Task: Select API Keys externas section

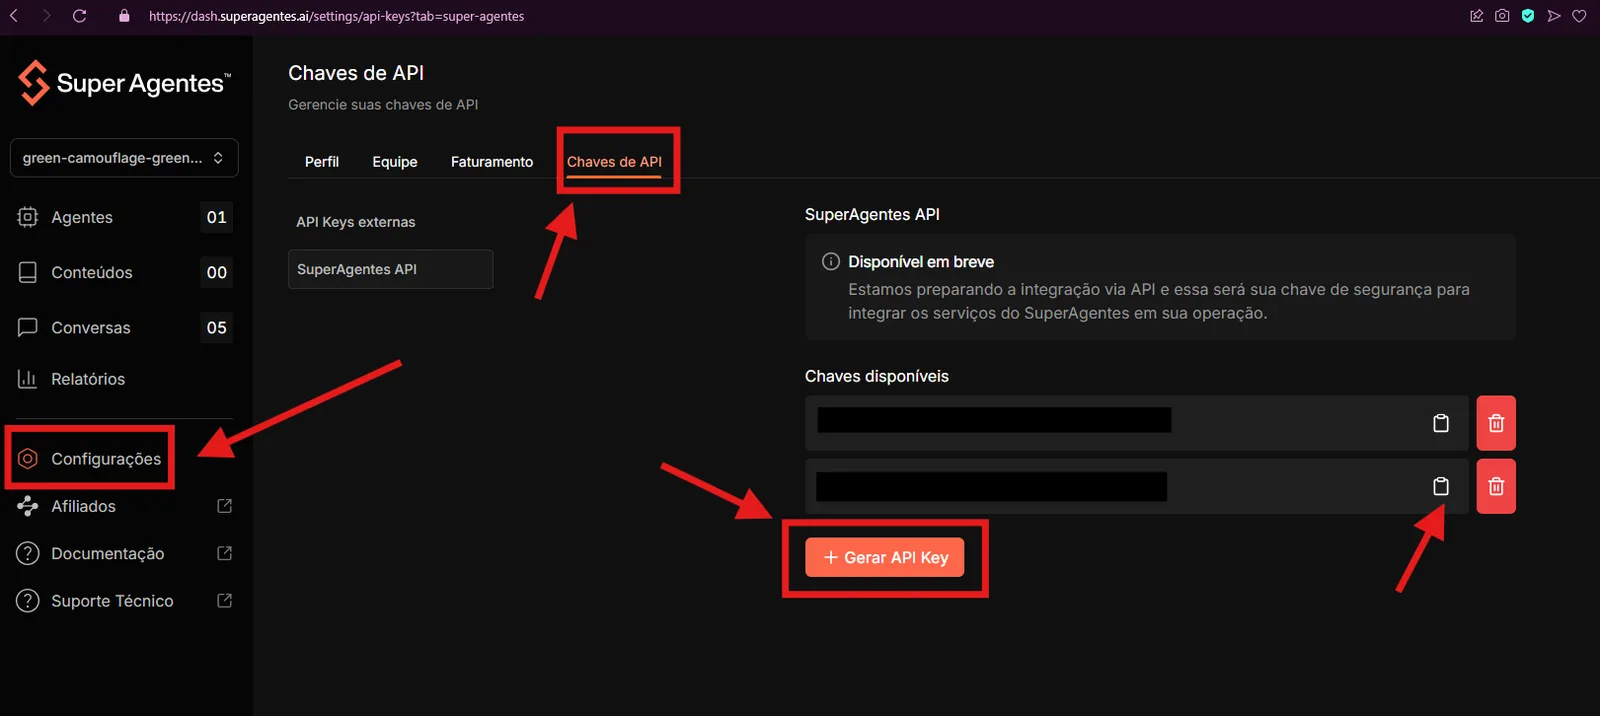Action: [356, 222]
